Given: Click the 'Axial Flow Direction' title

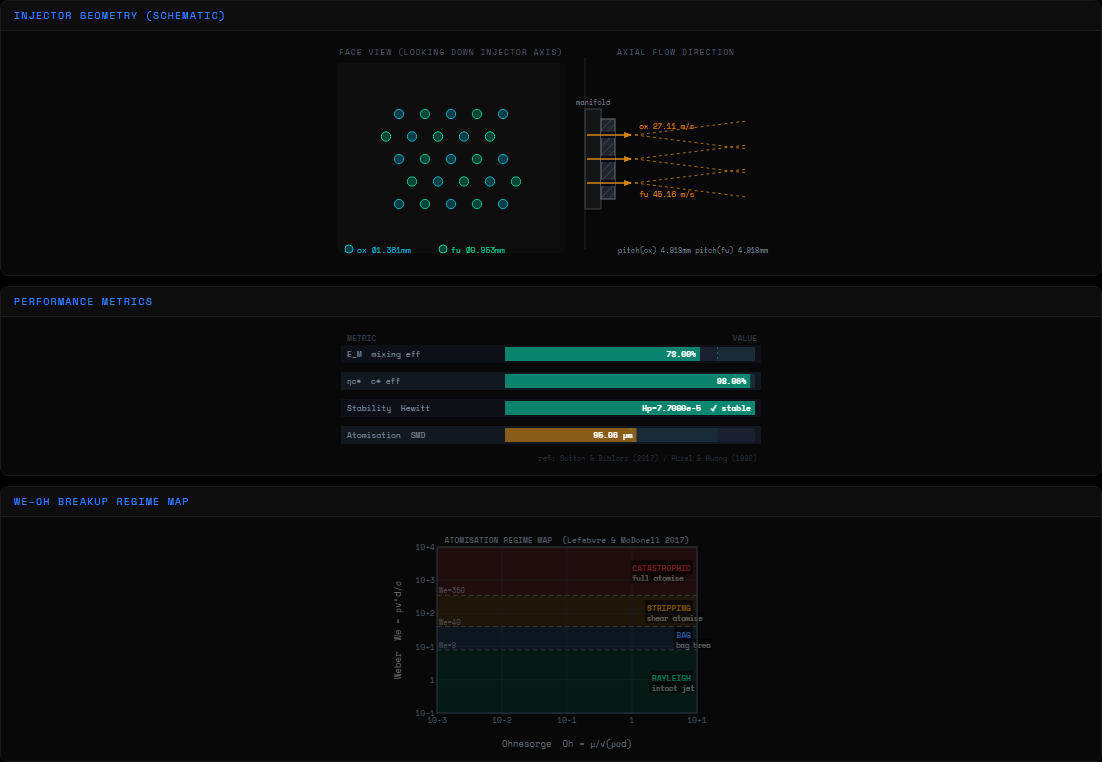Looking at the screenshot, I should point(675,52).
